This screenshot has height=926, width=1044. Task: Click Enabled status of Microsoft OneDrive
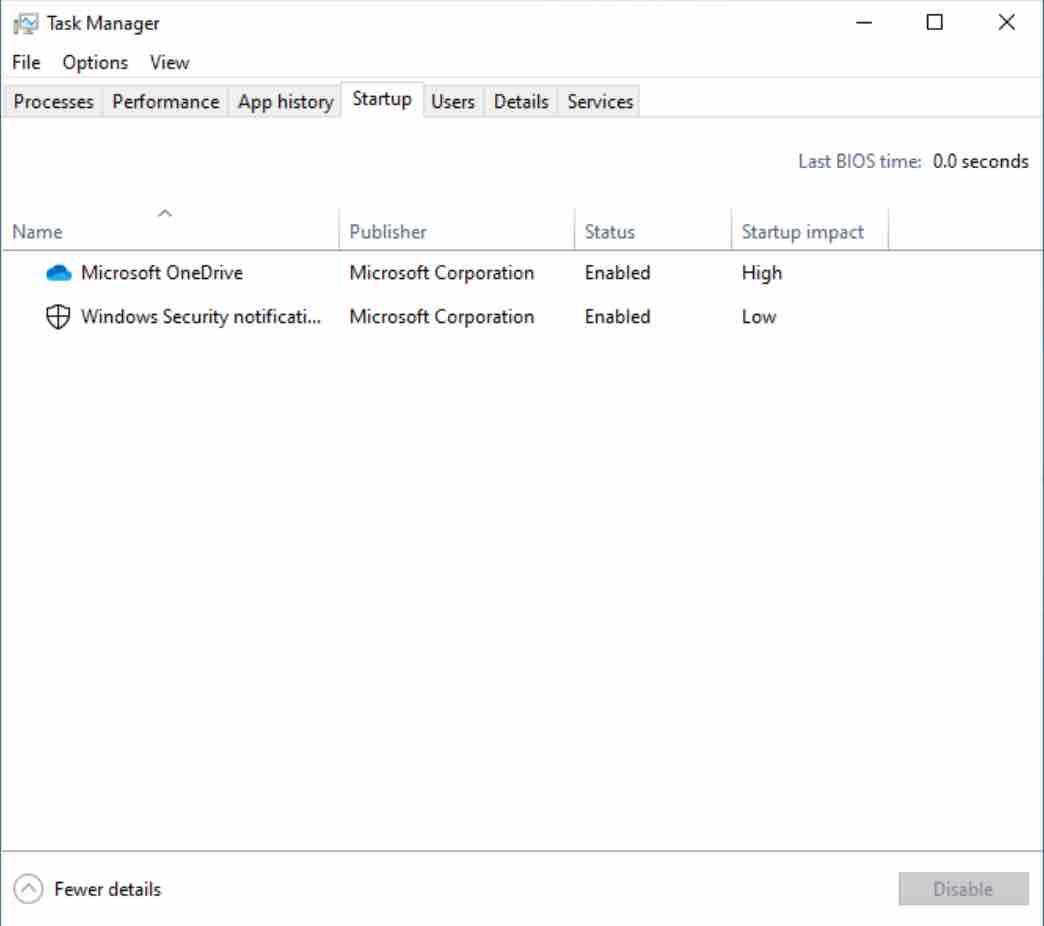tap(617, 273)
